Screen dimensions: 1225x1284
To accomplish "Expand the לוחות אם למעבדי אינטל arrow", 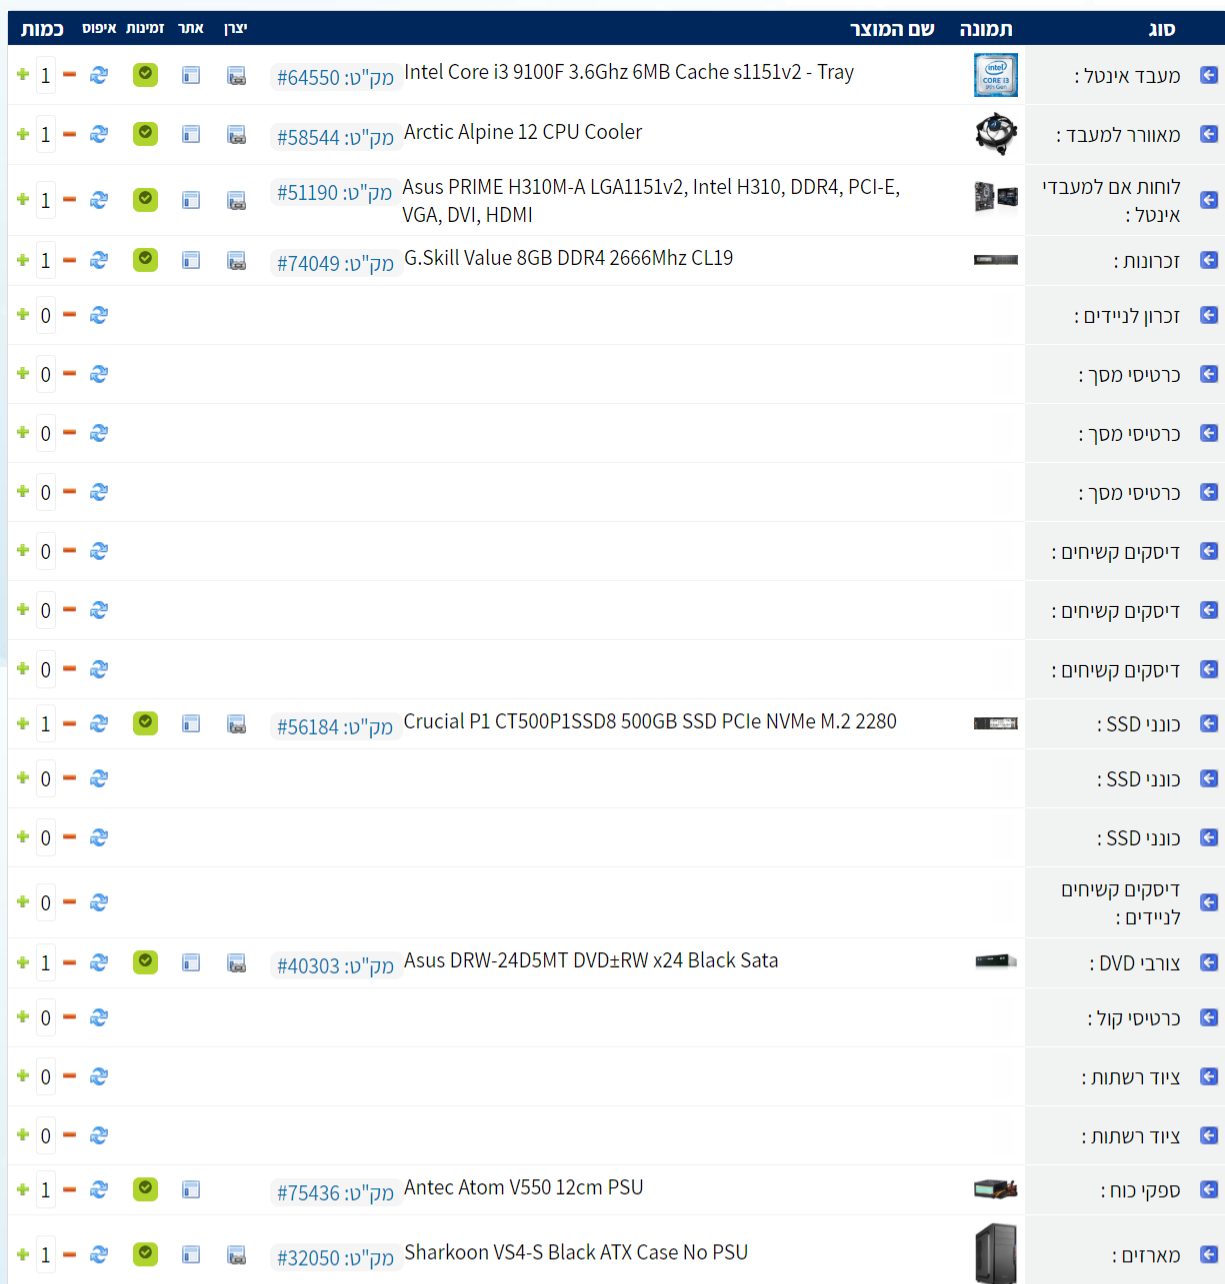I will 1209,200.
